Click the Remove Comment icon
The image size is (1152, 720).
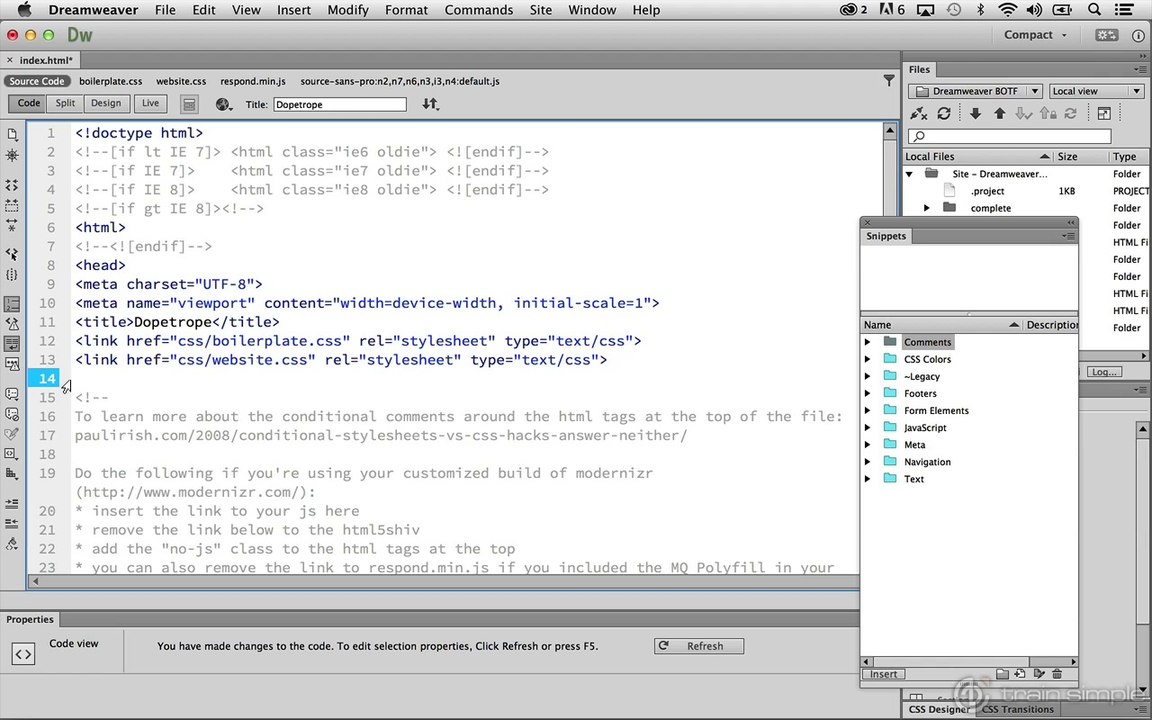click(12, 414)
